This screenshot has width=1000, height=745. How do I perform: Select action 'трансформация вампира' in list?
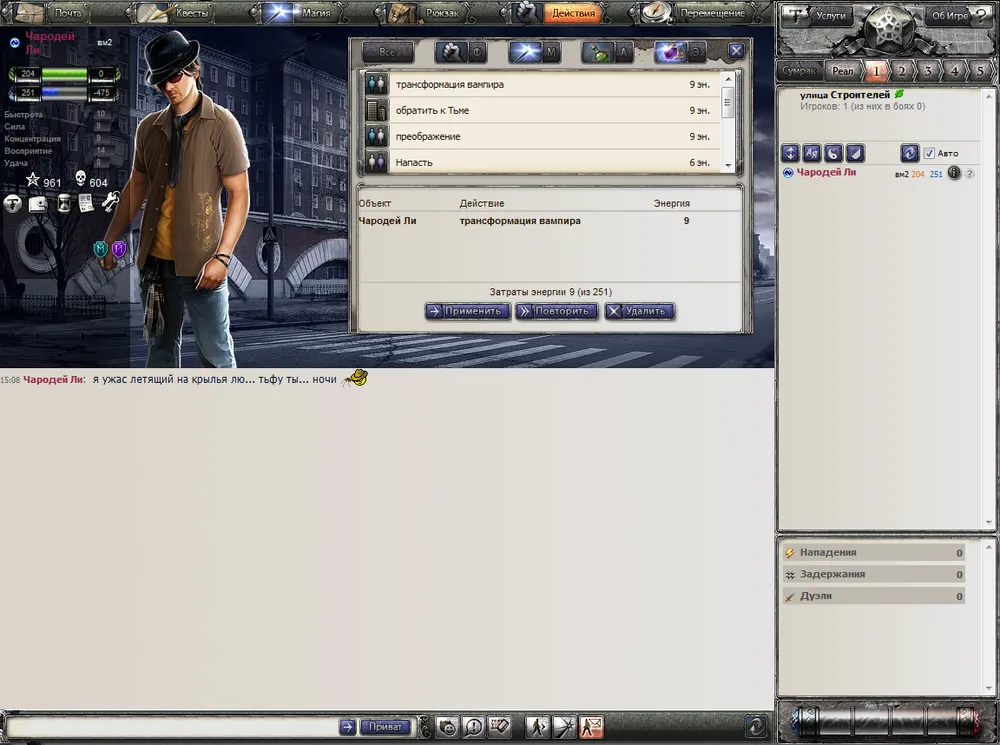pos(541,84)
